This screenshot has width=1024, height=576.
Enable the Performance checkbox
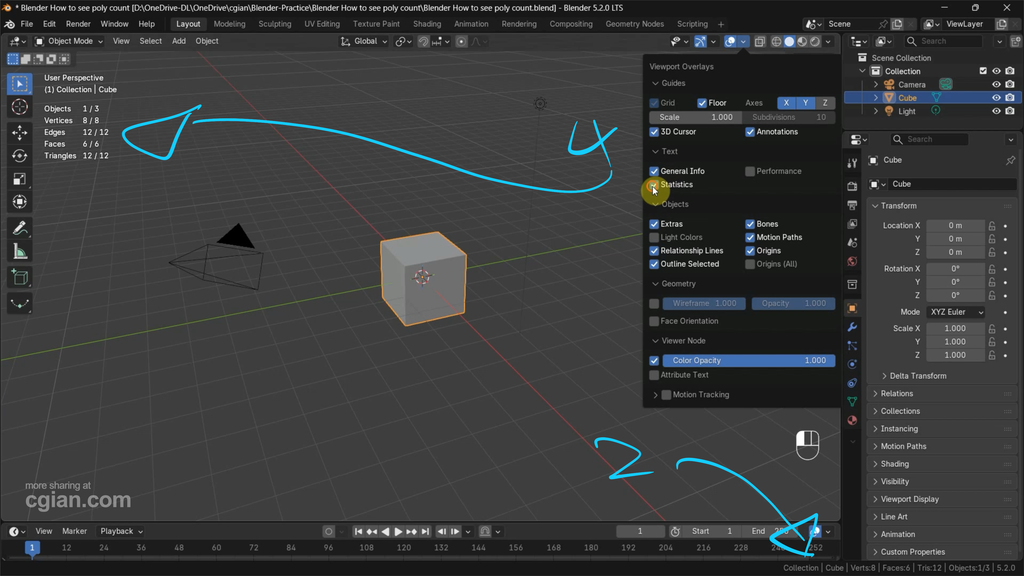coord(750,171)
